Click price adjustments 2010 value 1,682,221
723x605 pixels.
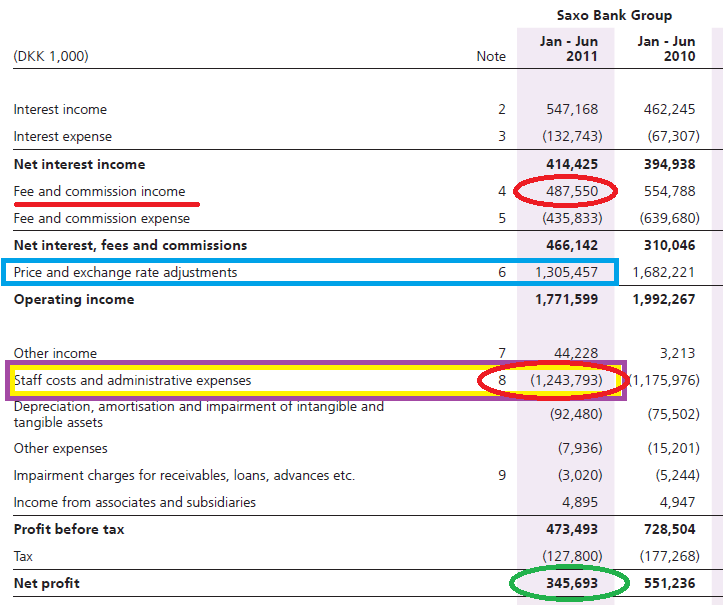pyautogui.click(x=664, y=273)
